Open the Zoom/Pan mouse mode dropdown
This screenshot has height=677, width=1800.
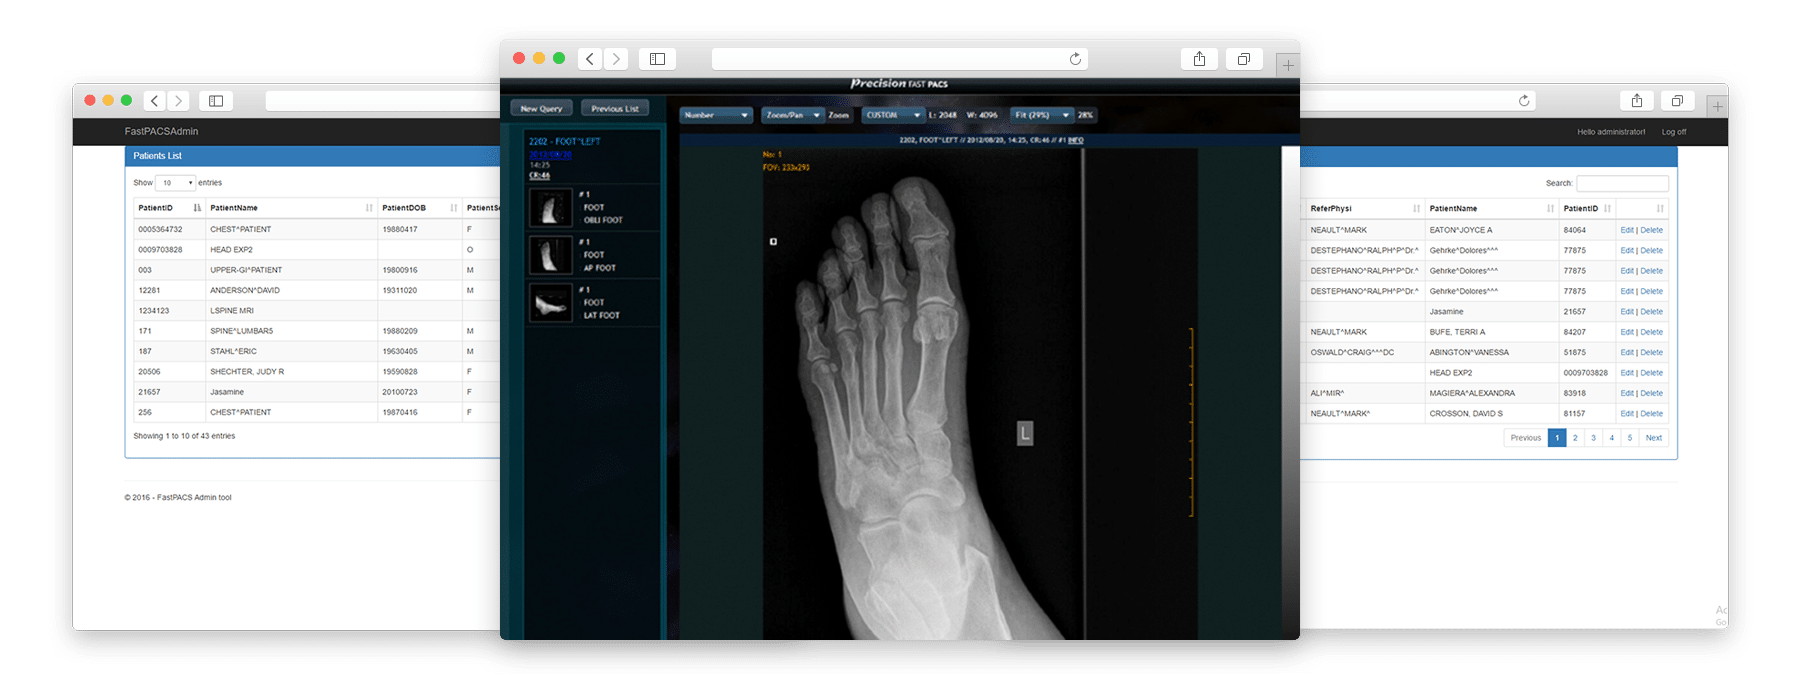pos(793,115)
